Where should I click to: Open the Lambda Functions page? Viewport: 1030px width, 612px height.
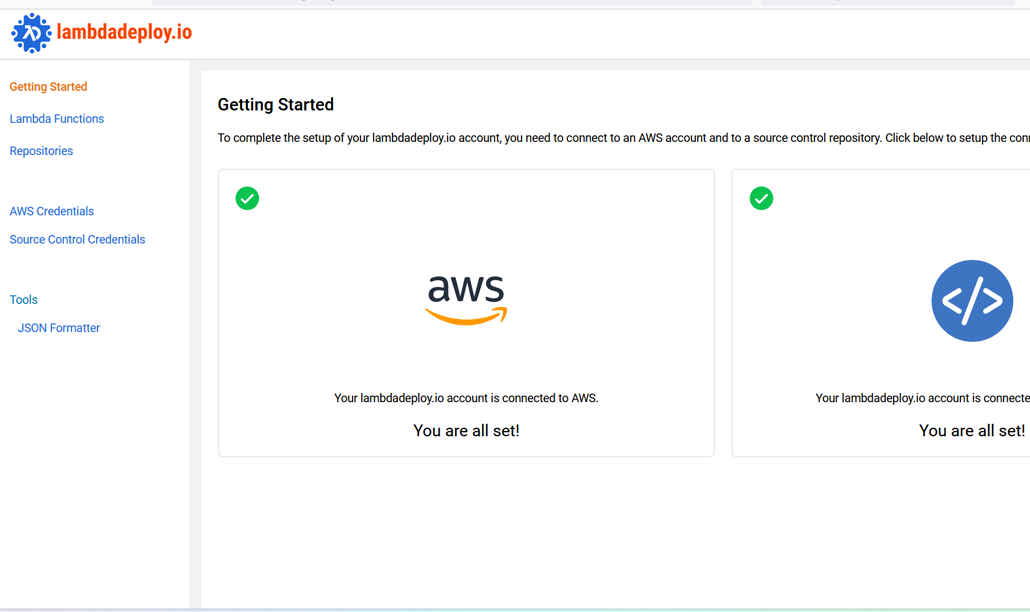point(57,119)
